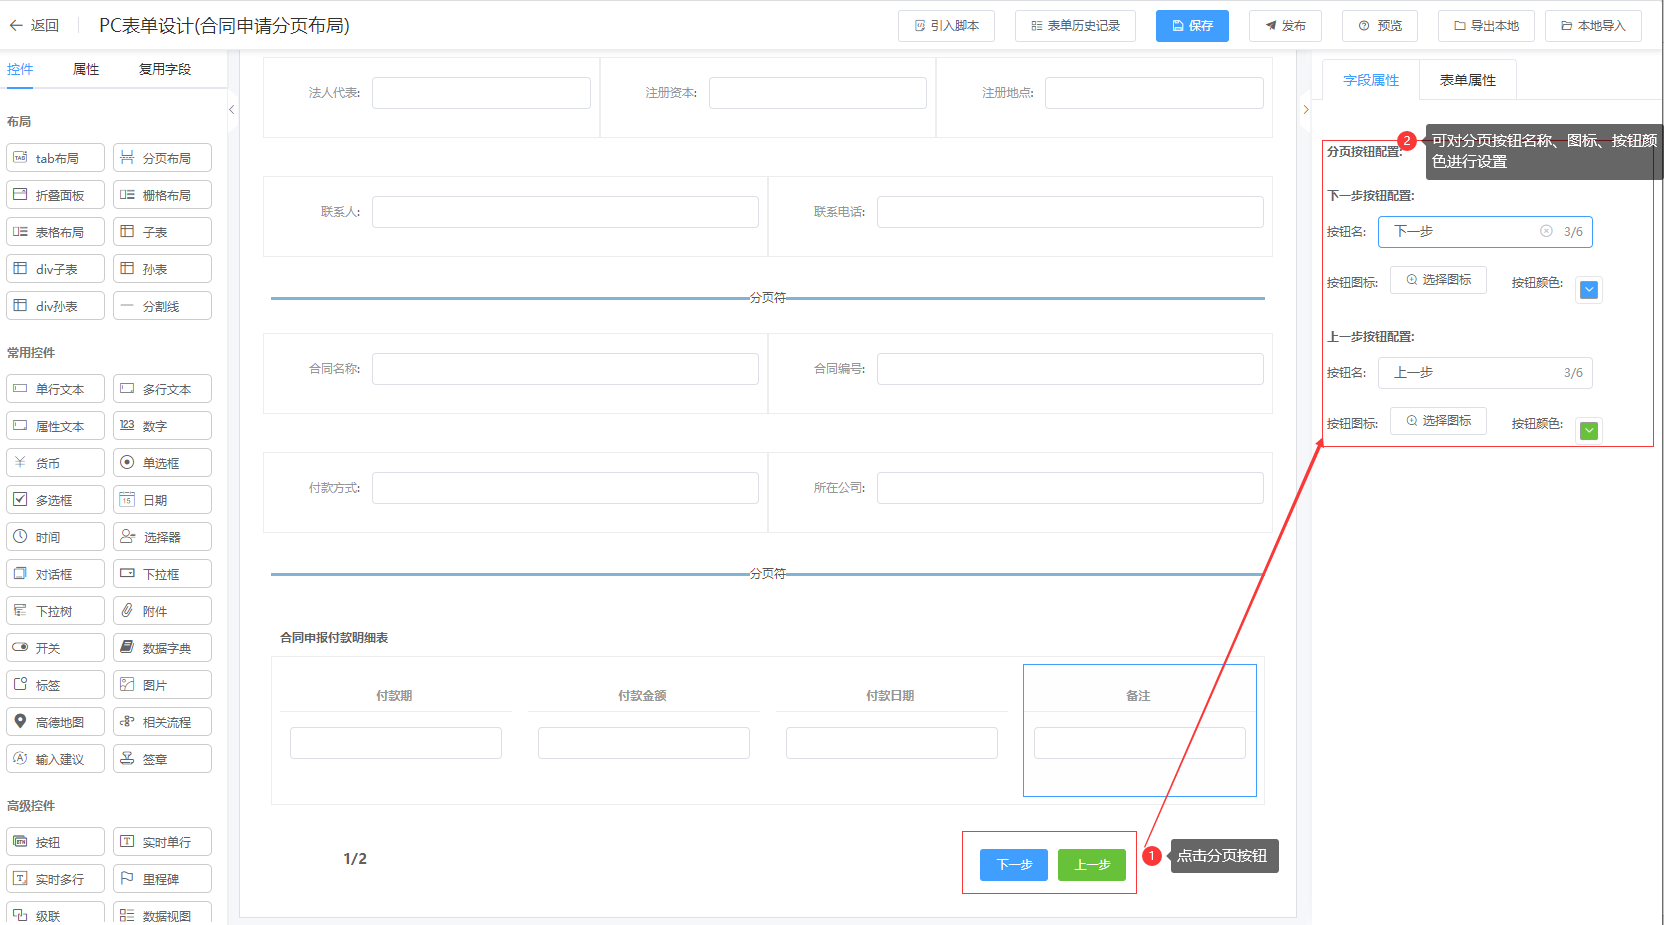This screenshot has height=925, width=1664.
Task: Click the 引入脚本 button
Action: point(946,26)
